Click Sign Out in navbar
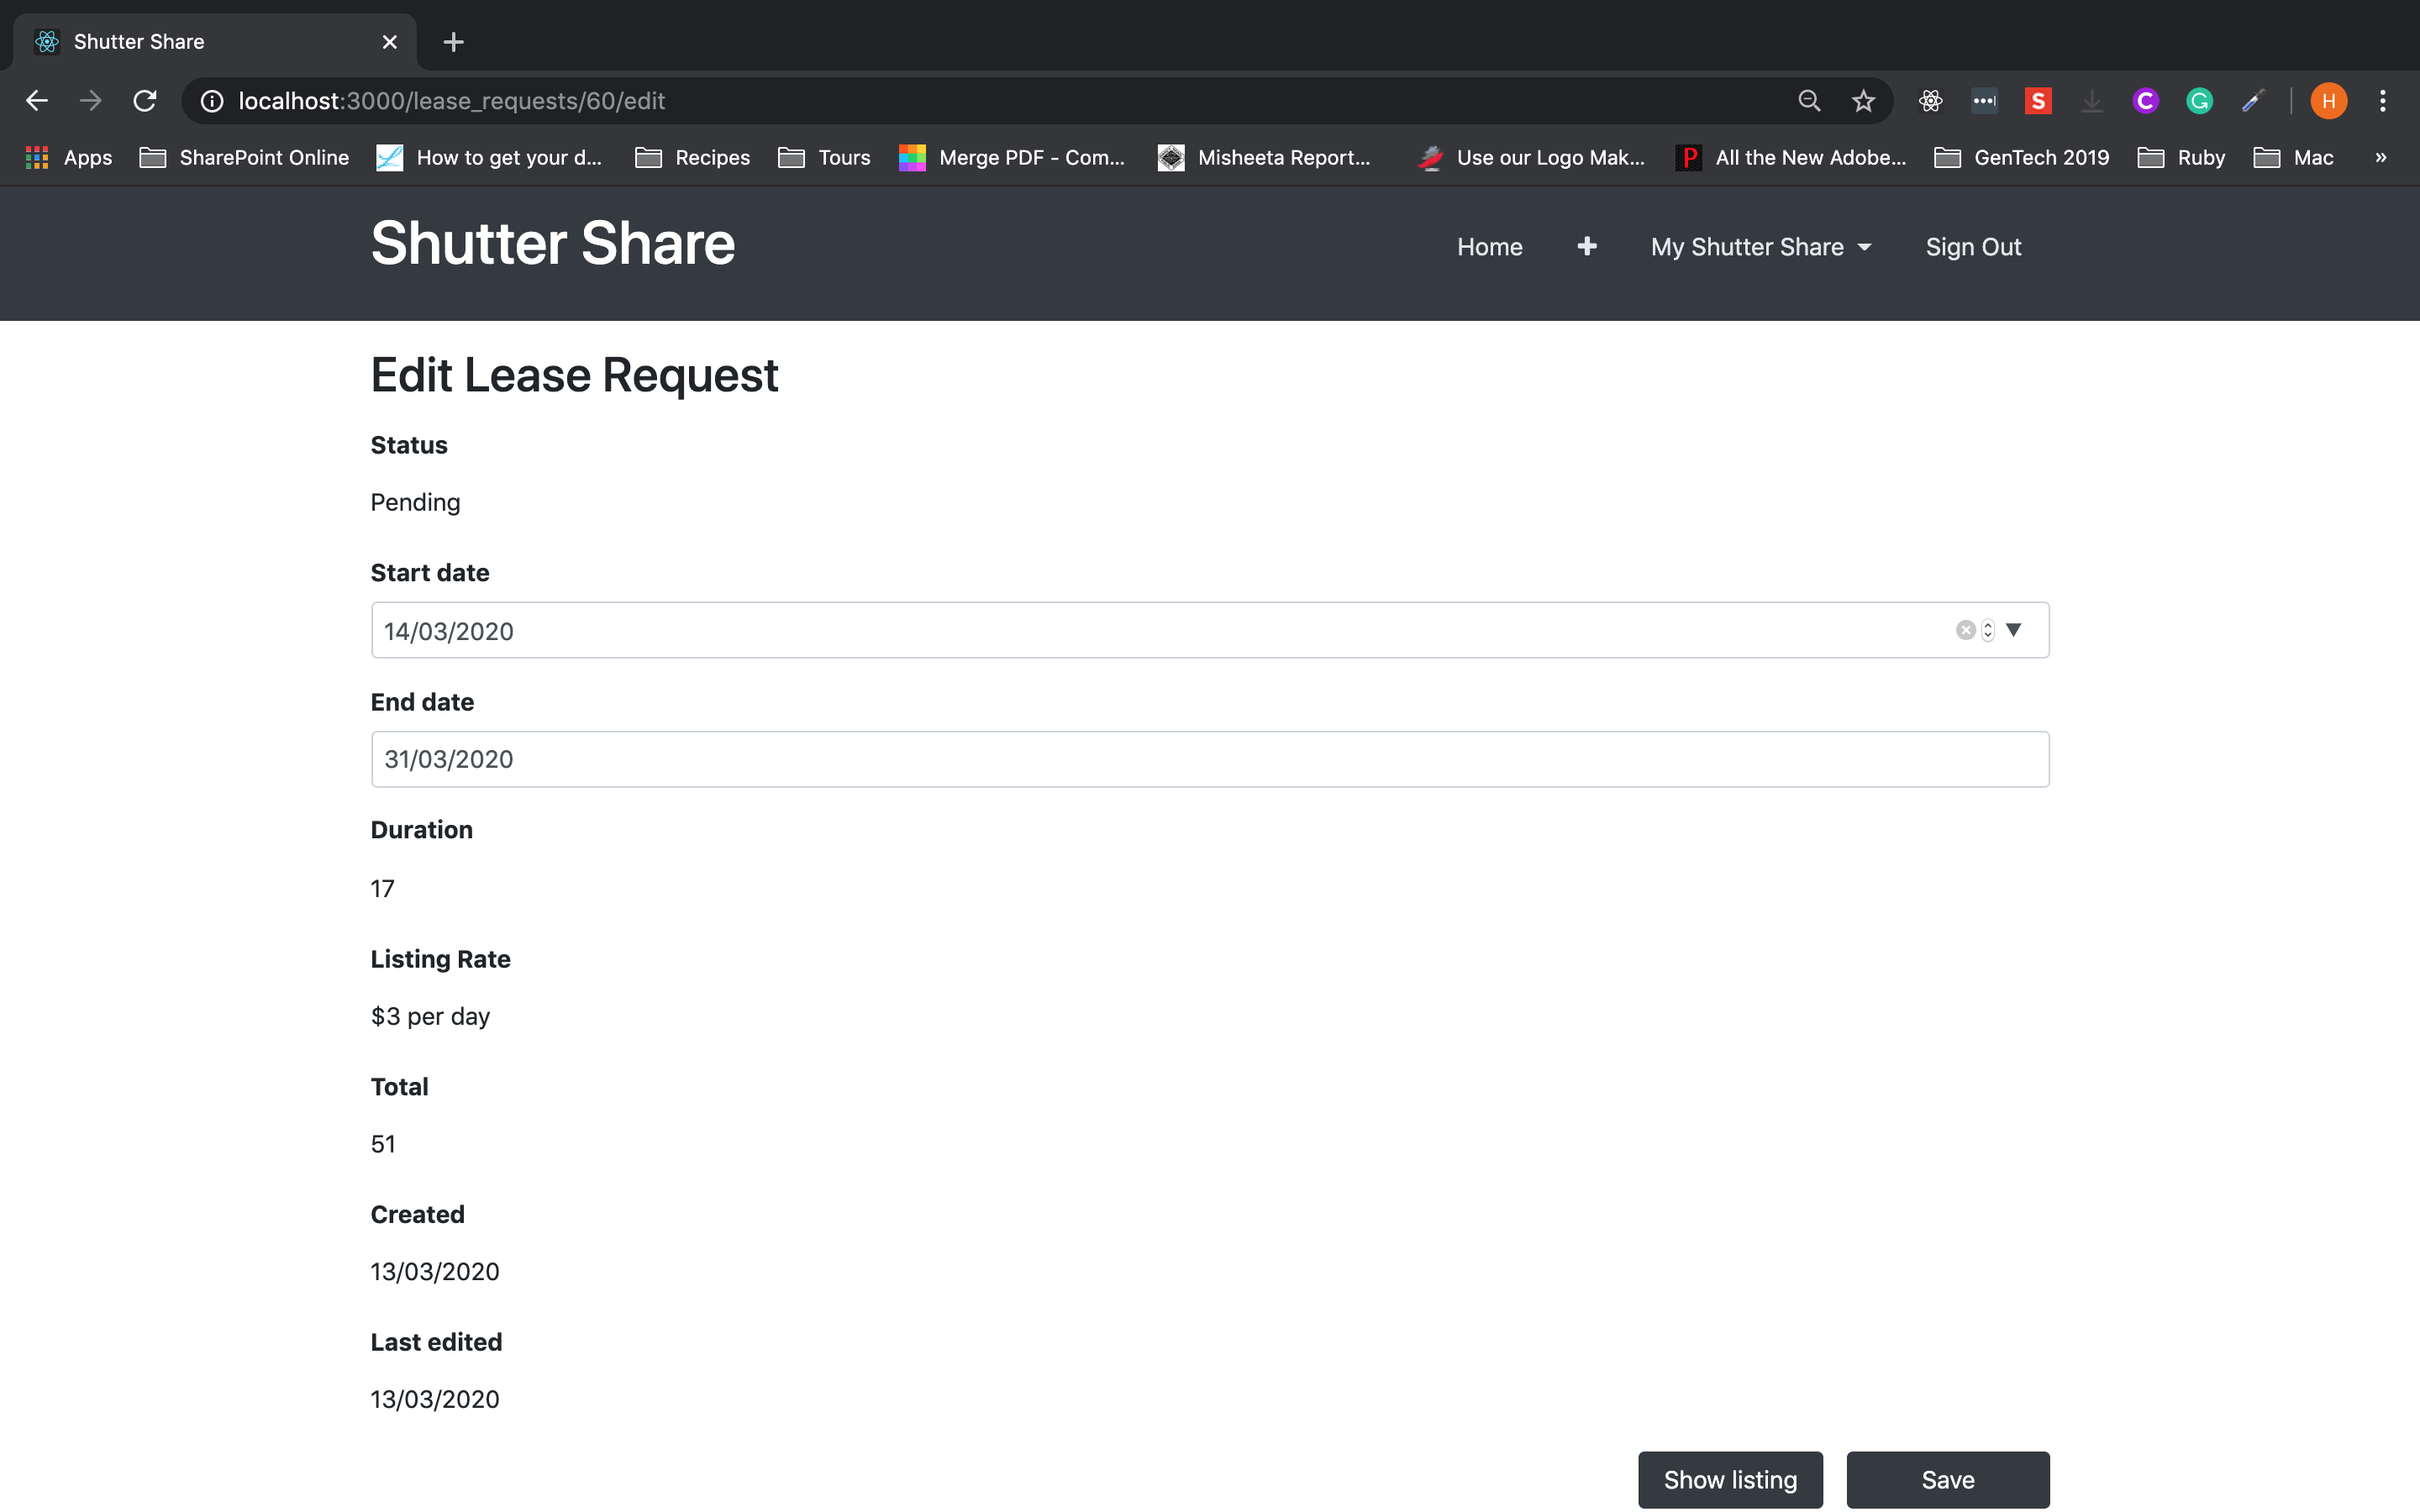The width and height of the screenshot is (2420, 1512). 1972,247
